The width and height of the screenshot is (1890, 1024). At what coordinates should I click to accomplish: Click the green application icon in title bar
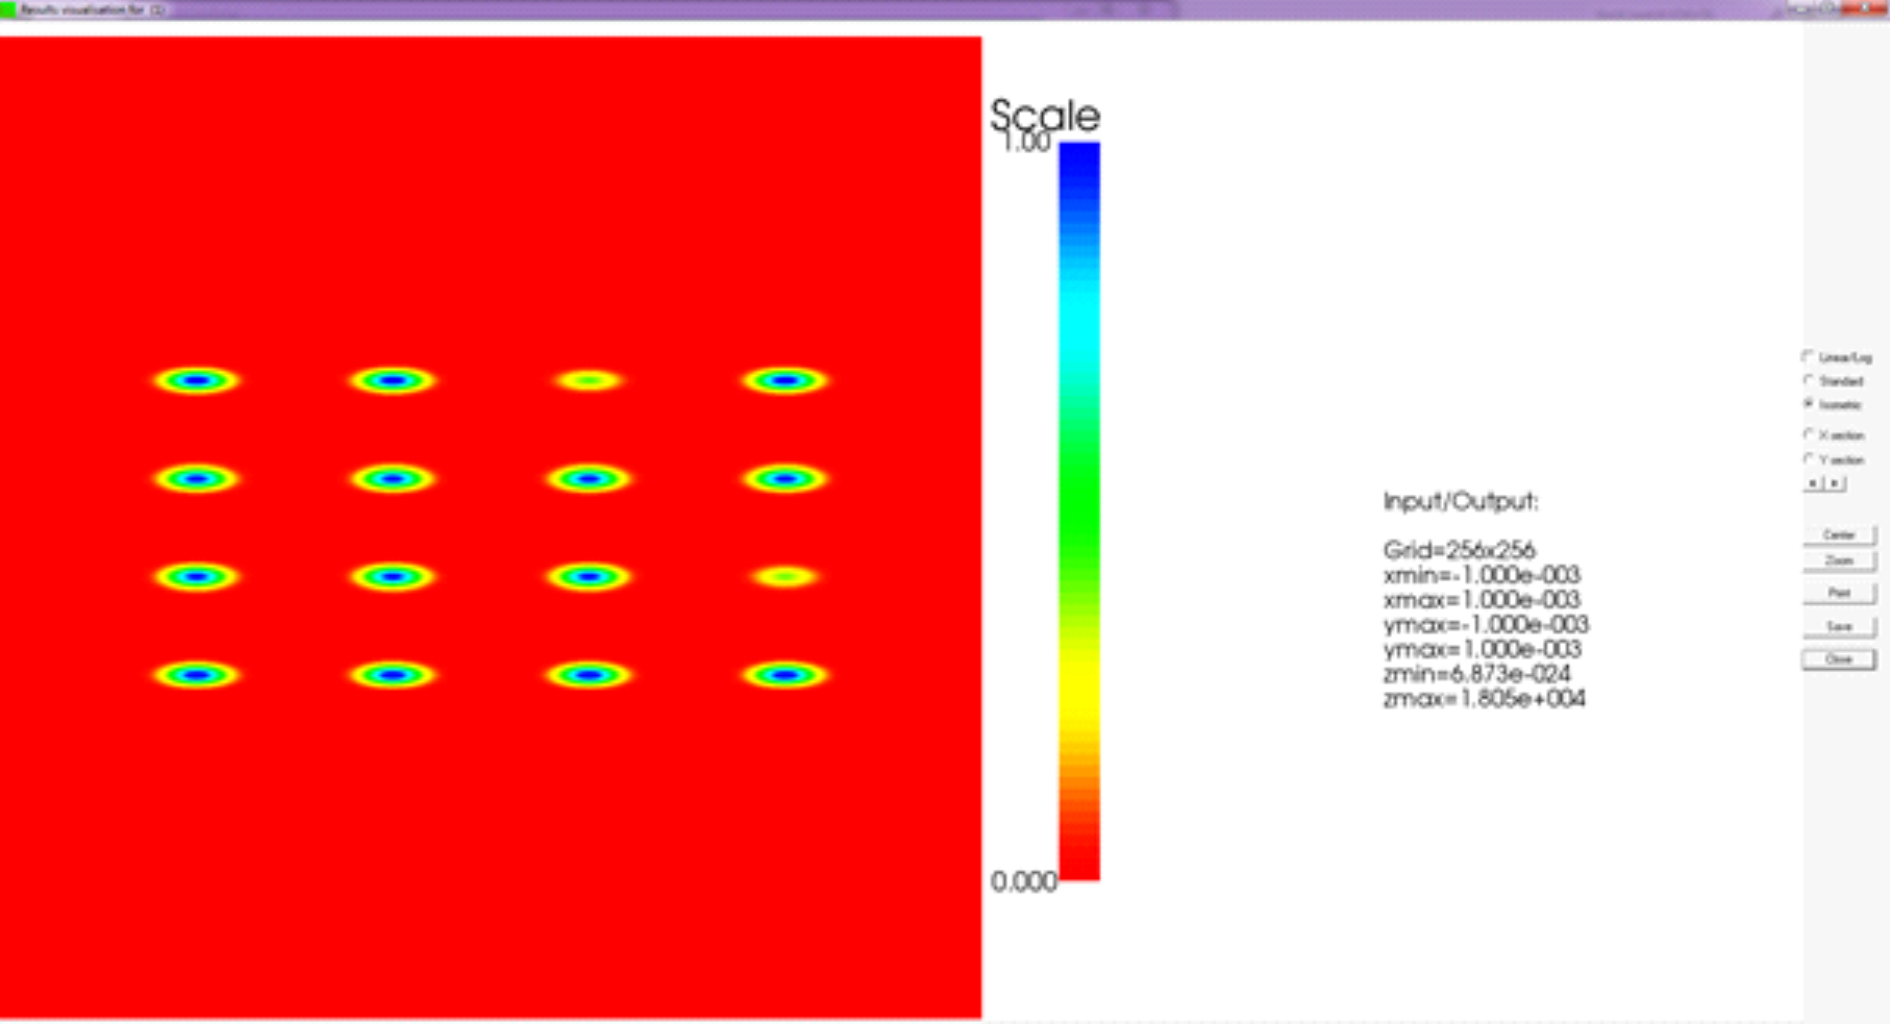click(8, 9)
